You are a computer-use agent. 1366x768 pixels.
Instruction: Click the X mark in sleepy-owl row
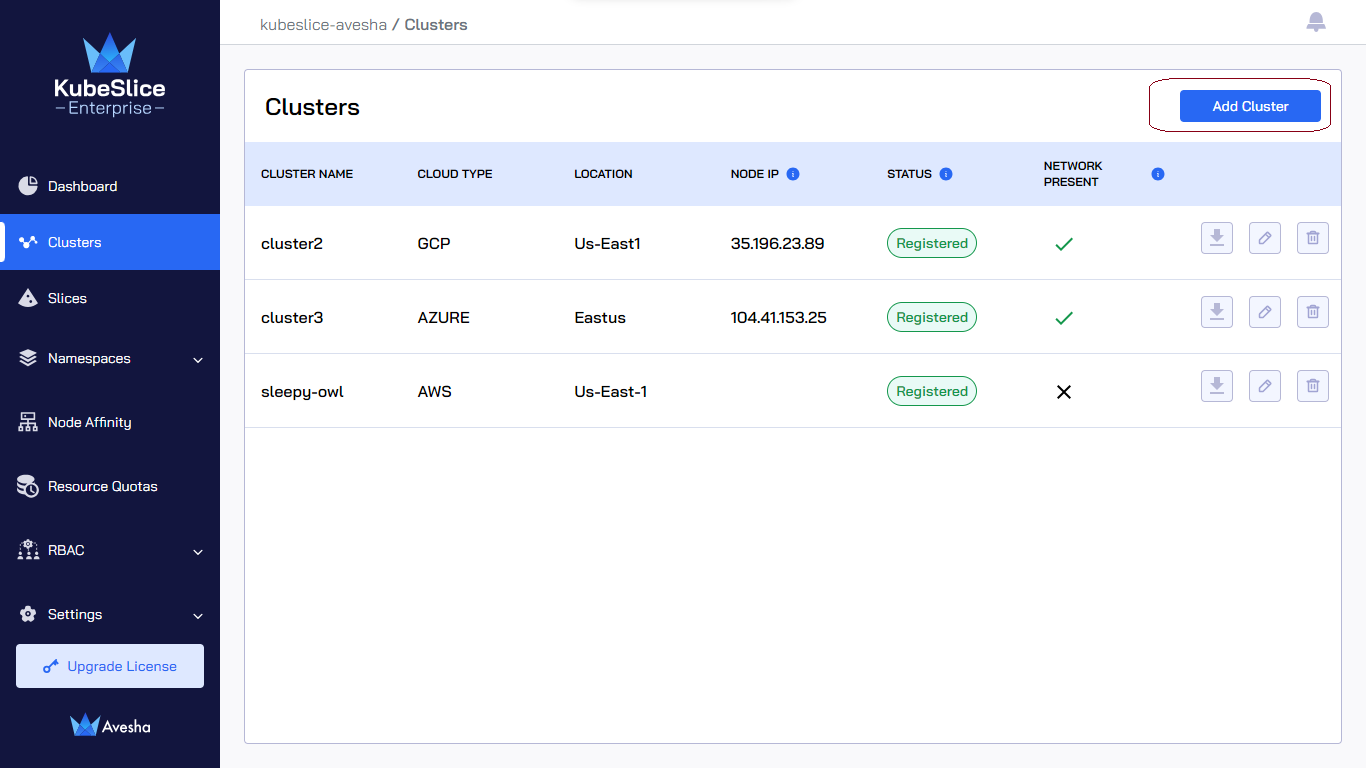point(1064,392)
